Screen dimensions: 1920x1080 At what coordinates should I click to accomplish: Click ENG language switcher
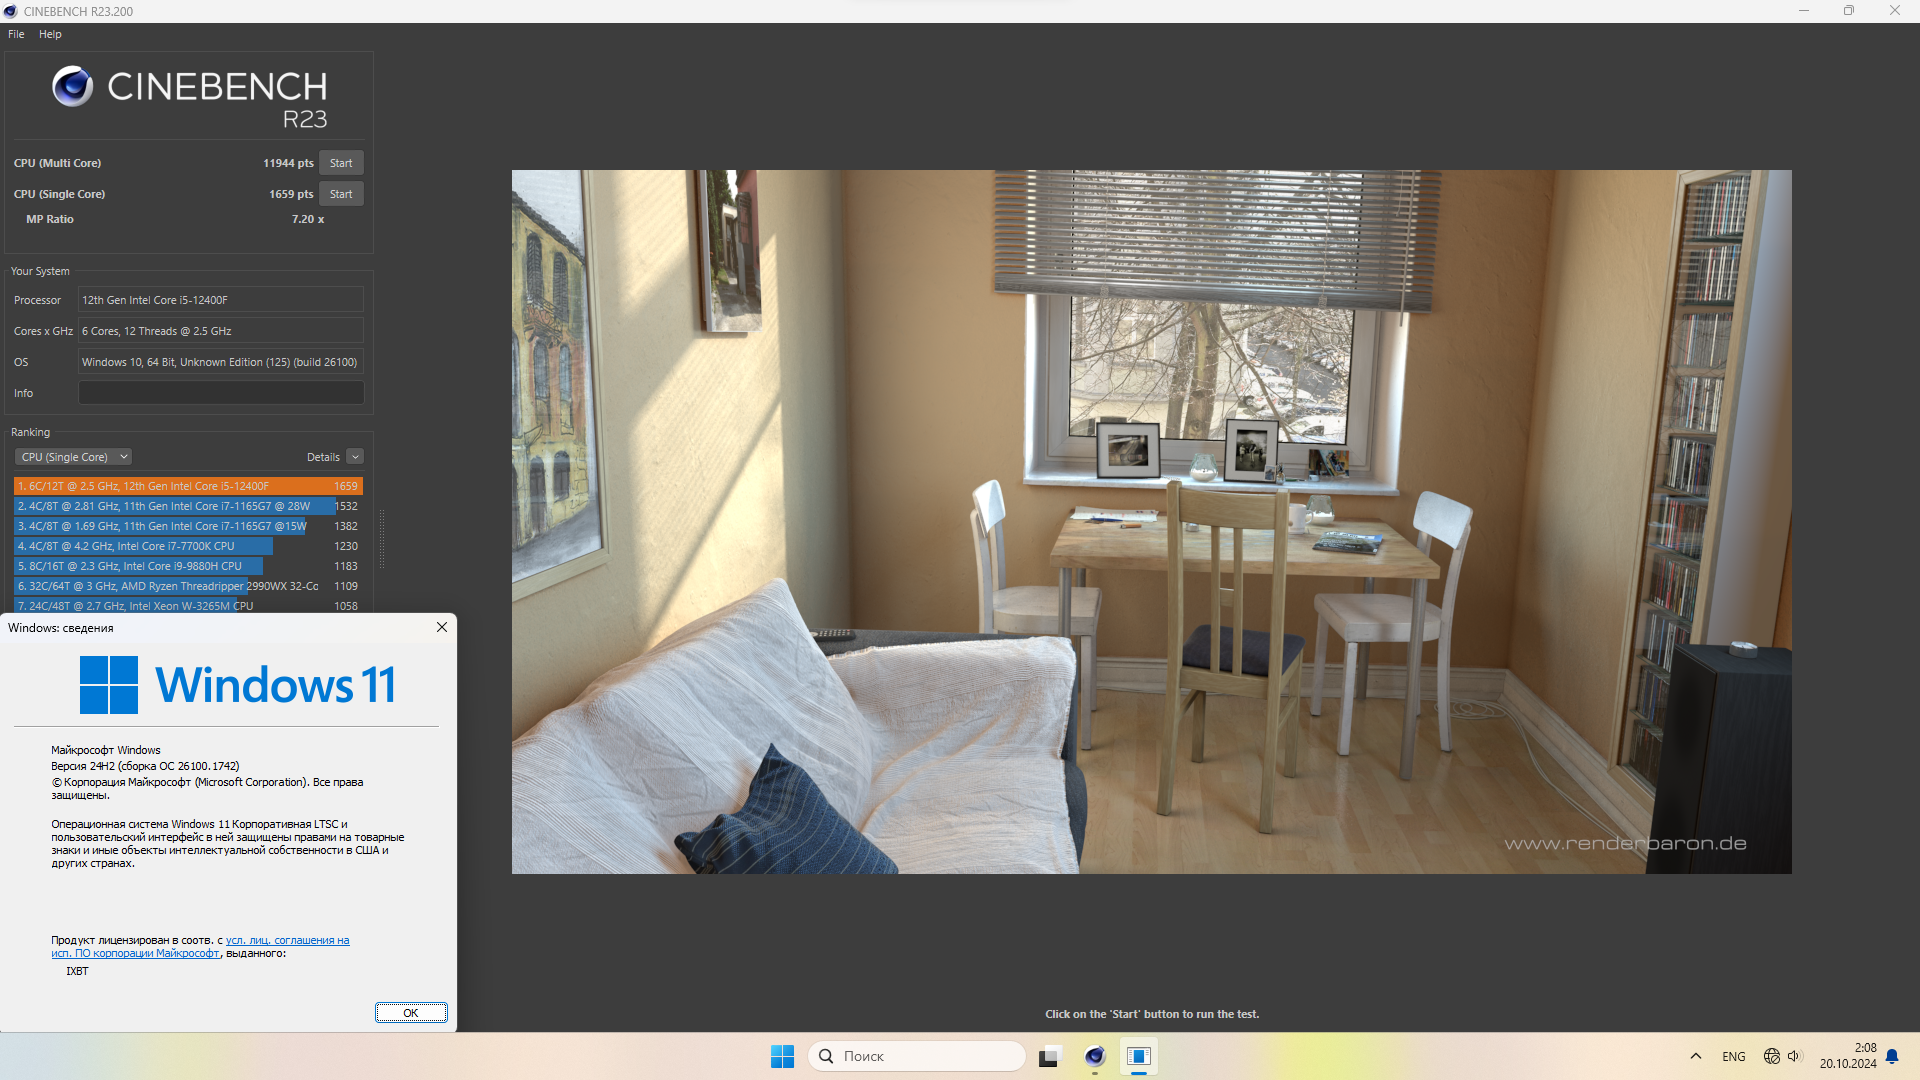pos(1733,1056)
